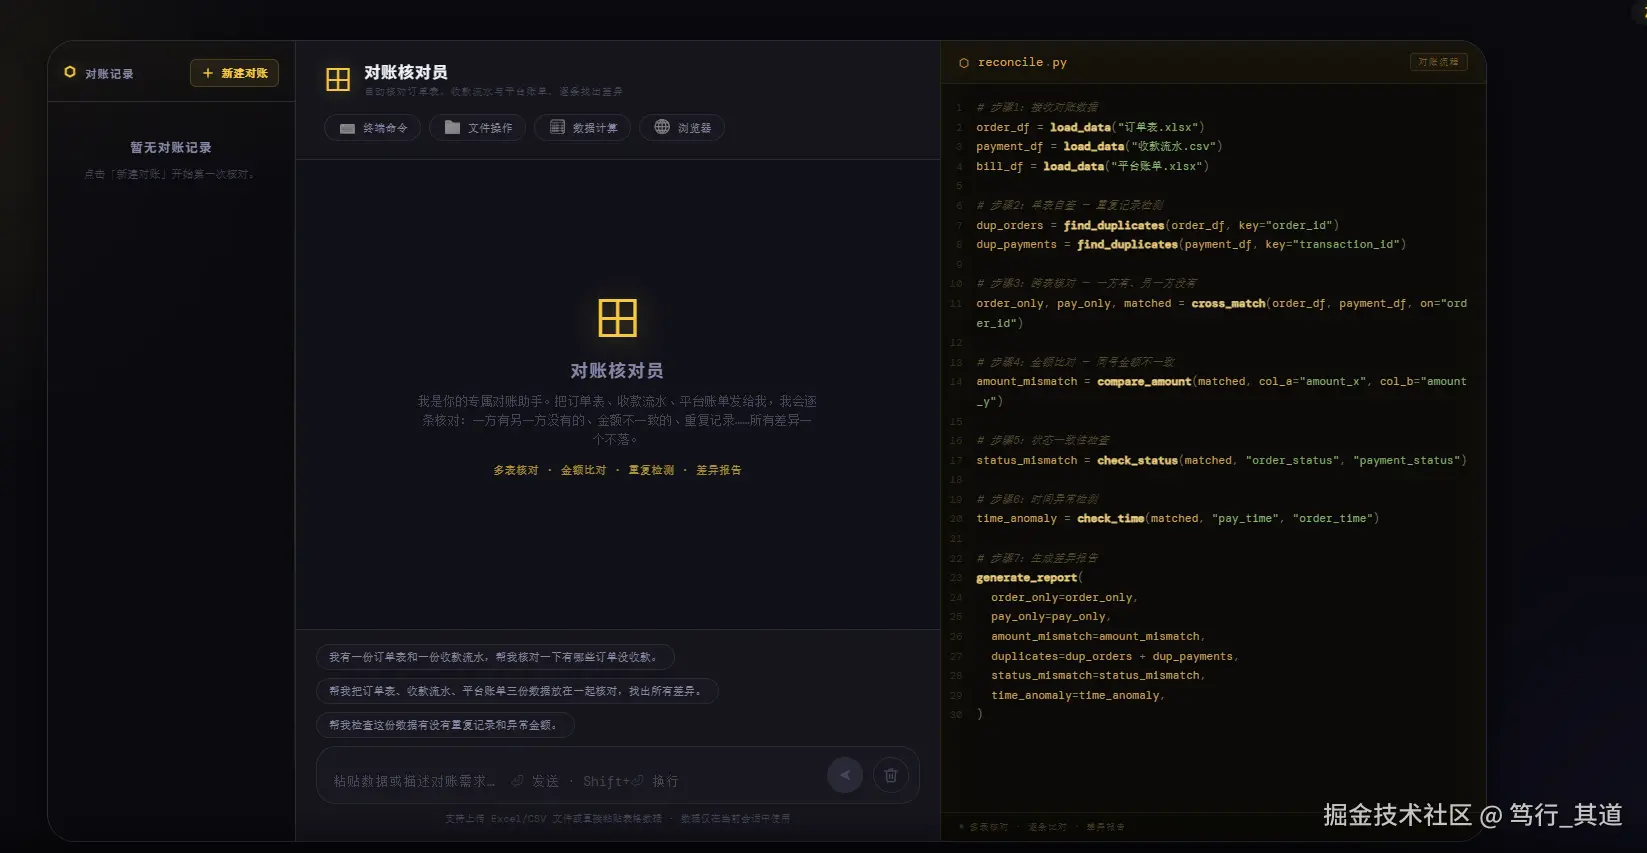This screenshot has height=853, width=1647.
Task: Select the 文件操作 folder chip
Action: (477, 128)
